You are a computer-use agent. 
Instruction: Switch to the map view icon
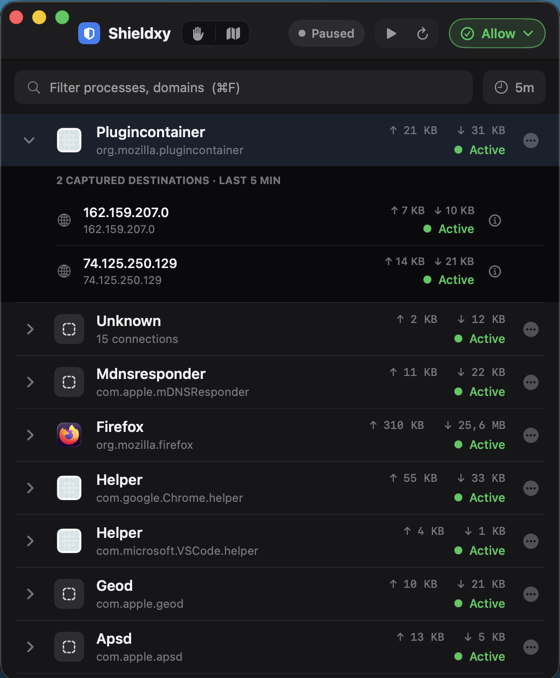tap(233, 33)
